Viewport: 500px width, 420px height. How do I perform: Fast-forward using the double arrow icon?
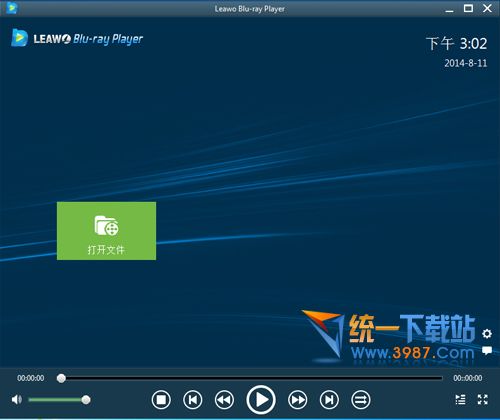click(298, 399)
